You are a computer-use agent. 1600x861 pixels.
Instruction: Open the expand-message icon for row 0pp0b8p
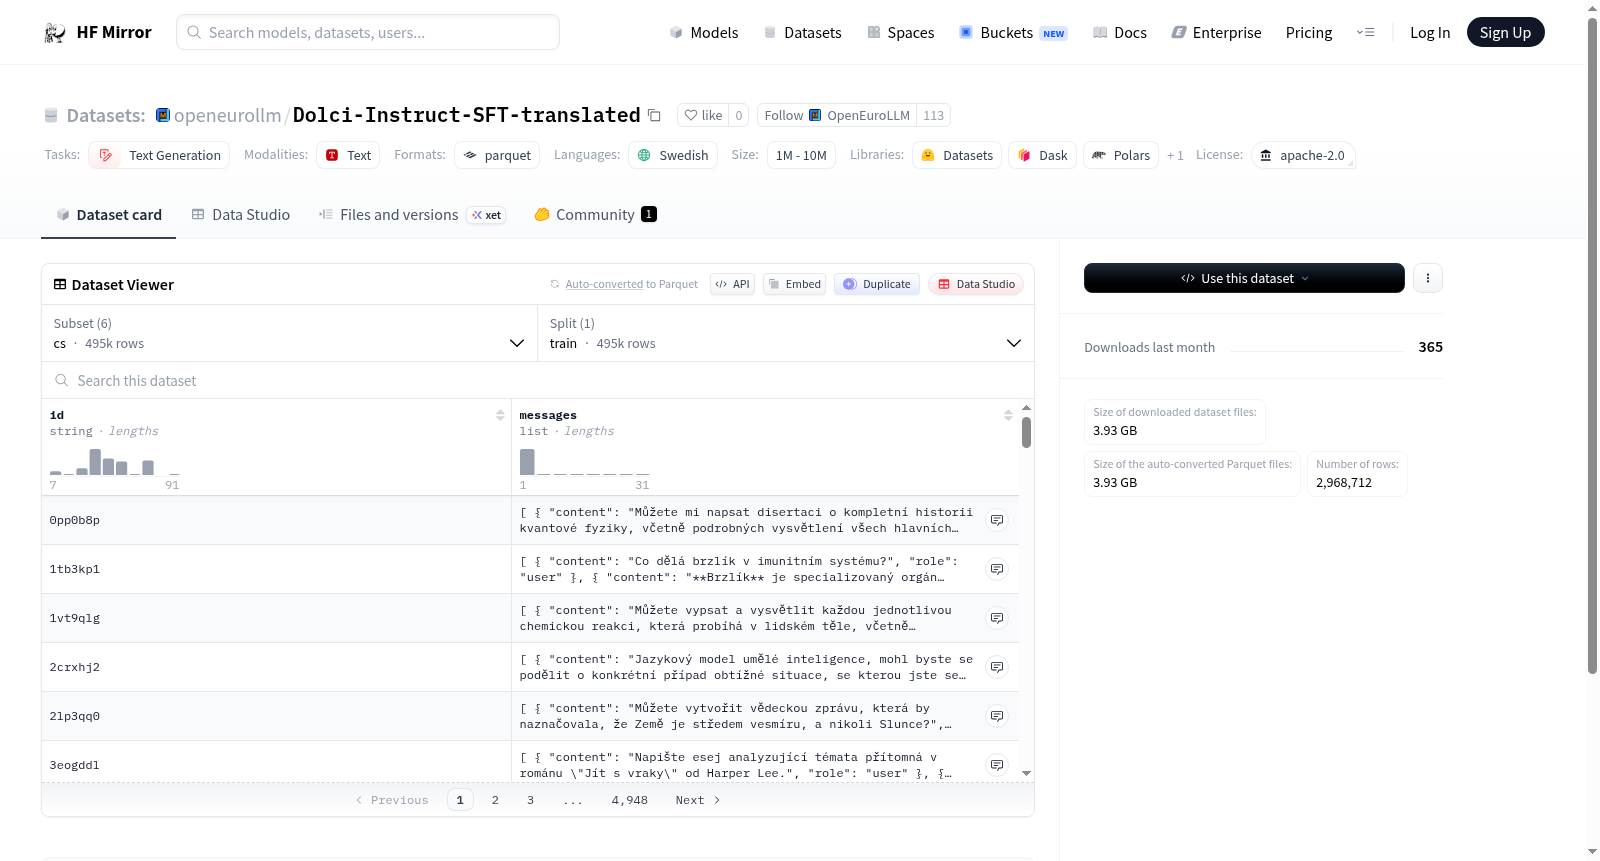coord(997,520)
